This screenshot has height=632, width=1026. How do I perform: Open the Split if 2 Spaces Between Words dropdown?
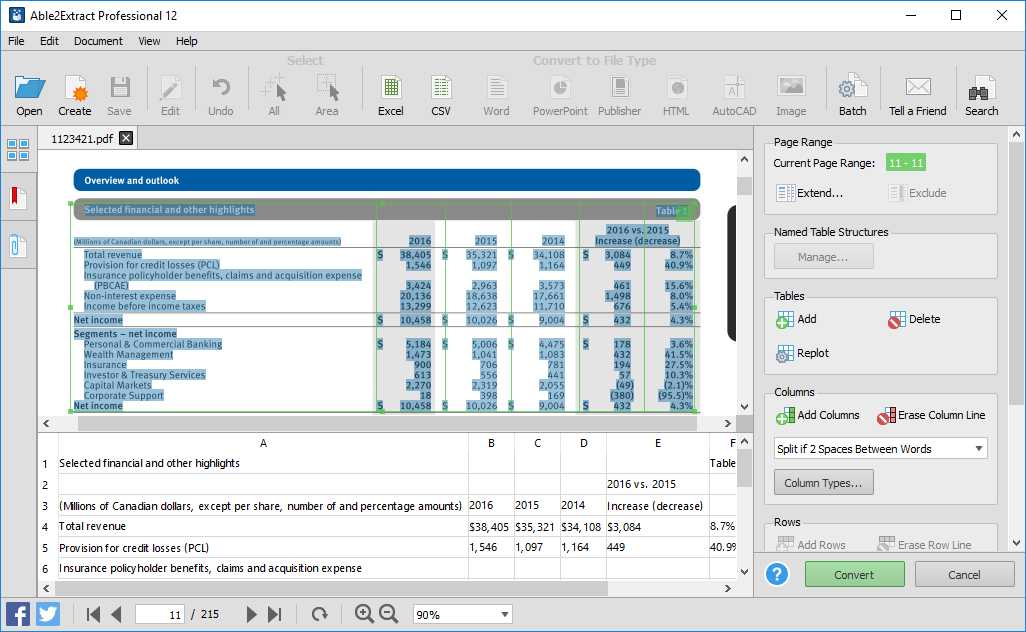pos(880,449)
